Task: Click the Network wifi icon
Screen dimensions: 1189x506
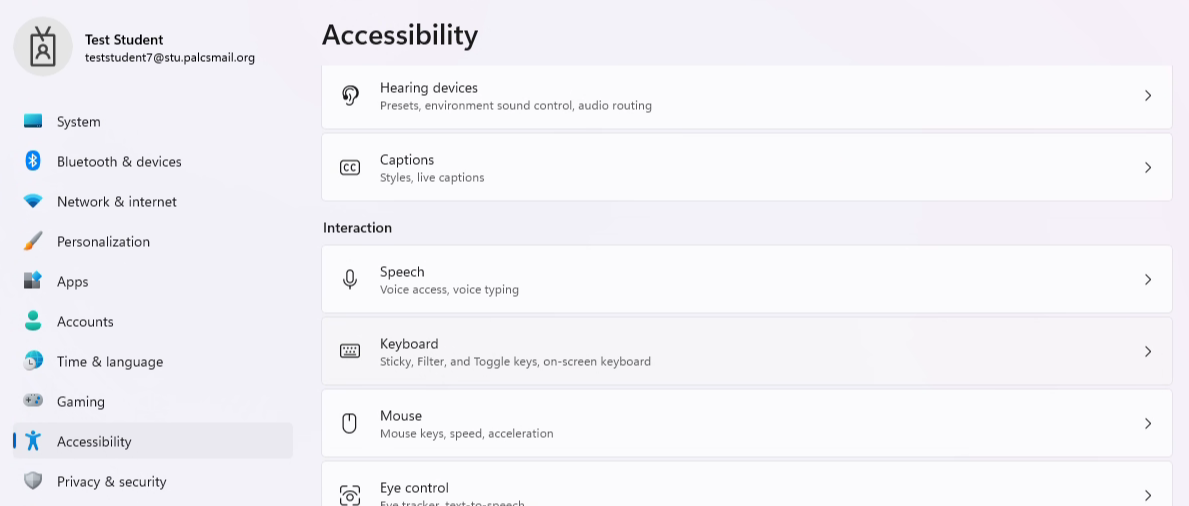Action: click(x=33, y=201)
